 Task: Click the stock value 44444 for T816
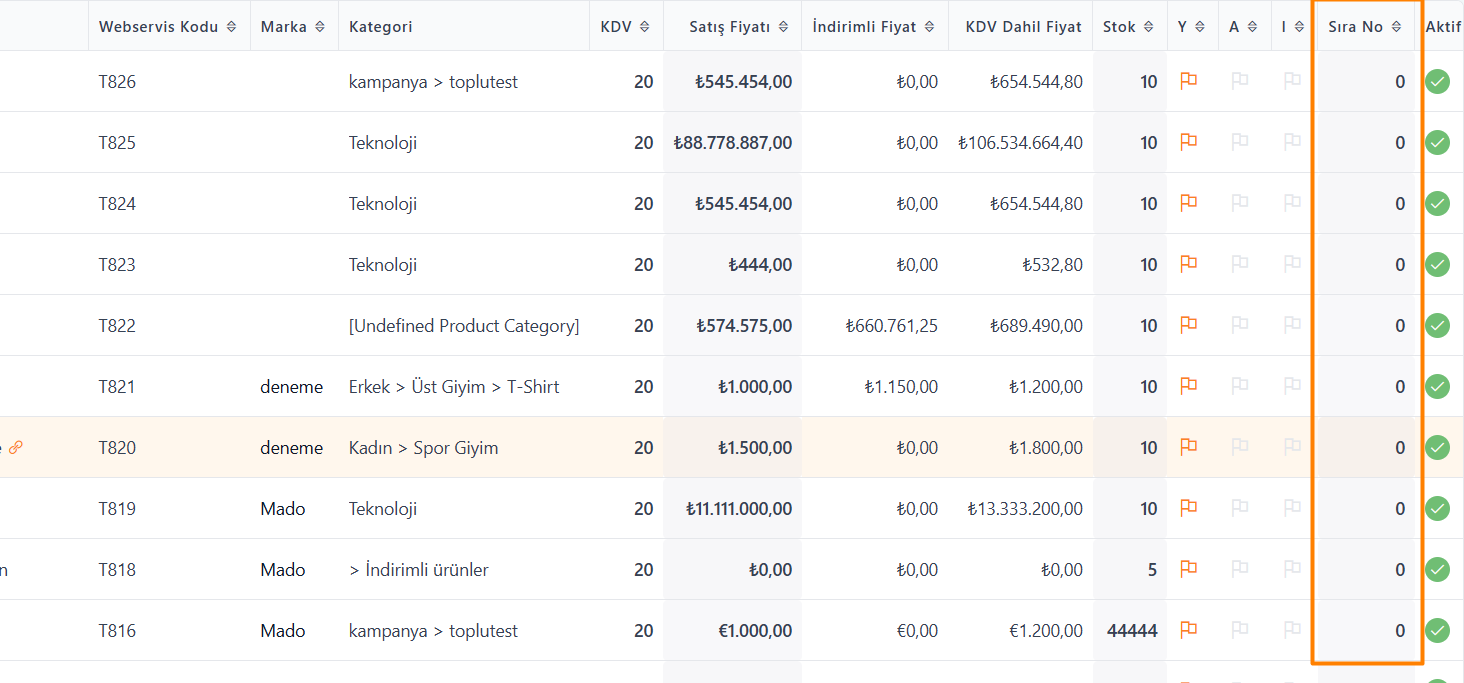point(1132,631)
